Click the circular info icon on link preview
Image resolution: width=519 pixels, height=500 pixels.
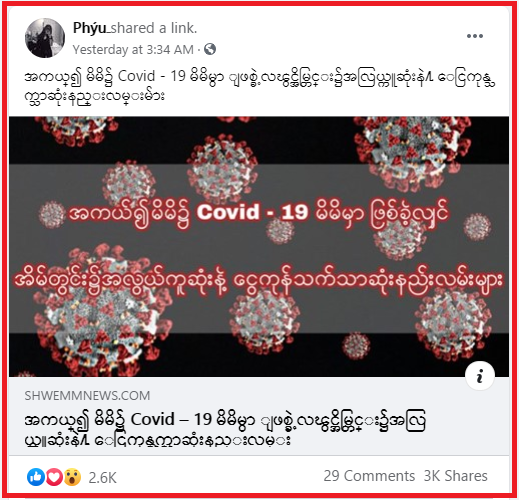(480, 375)
